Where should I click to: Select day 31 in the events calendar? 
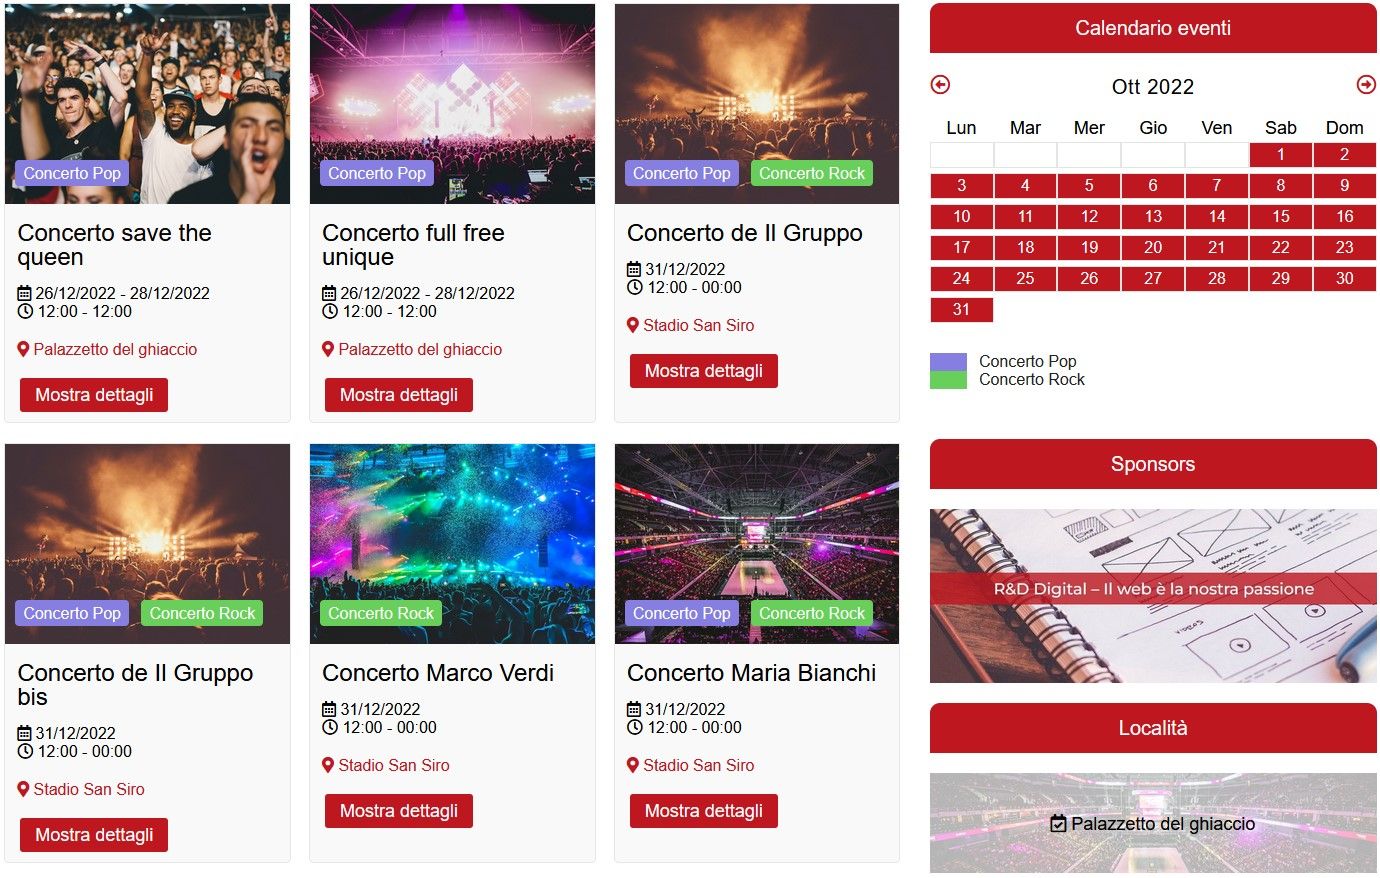point(962,309)
